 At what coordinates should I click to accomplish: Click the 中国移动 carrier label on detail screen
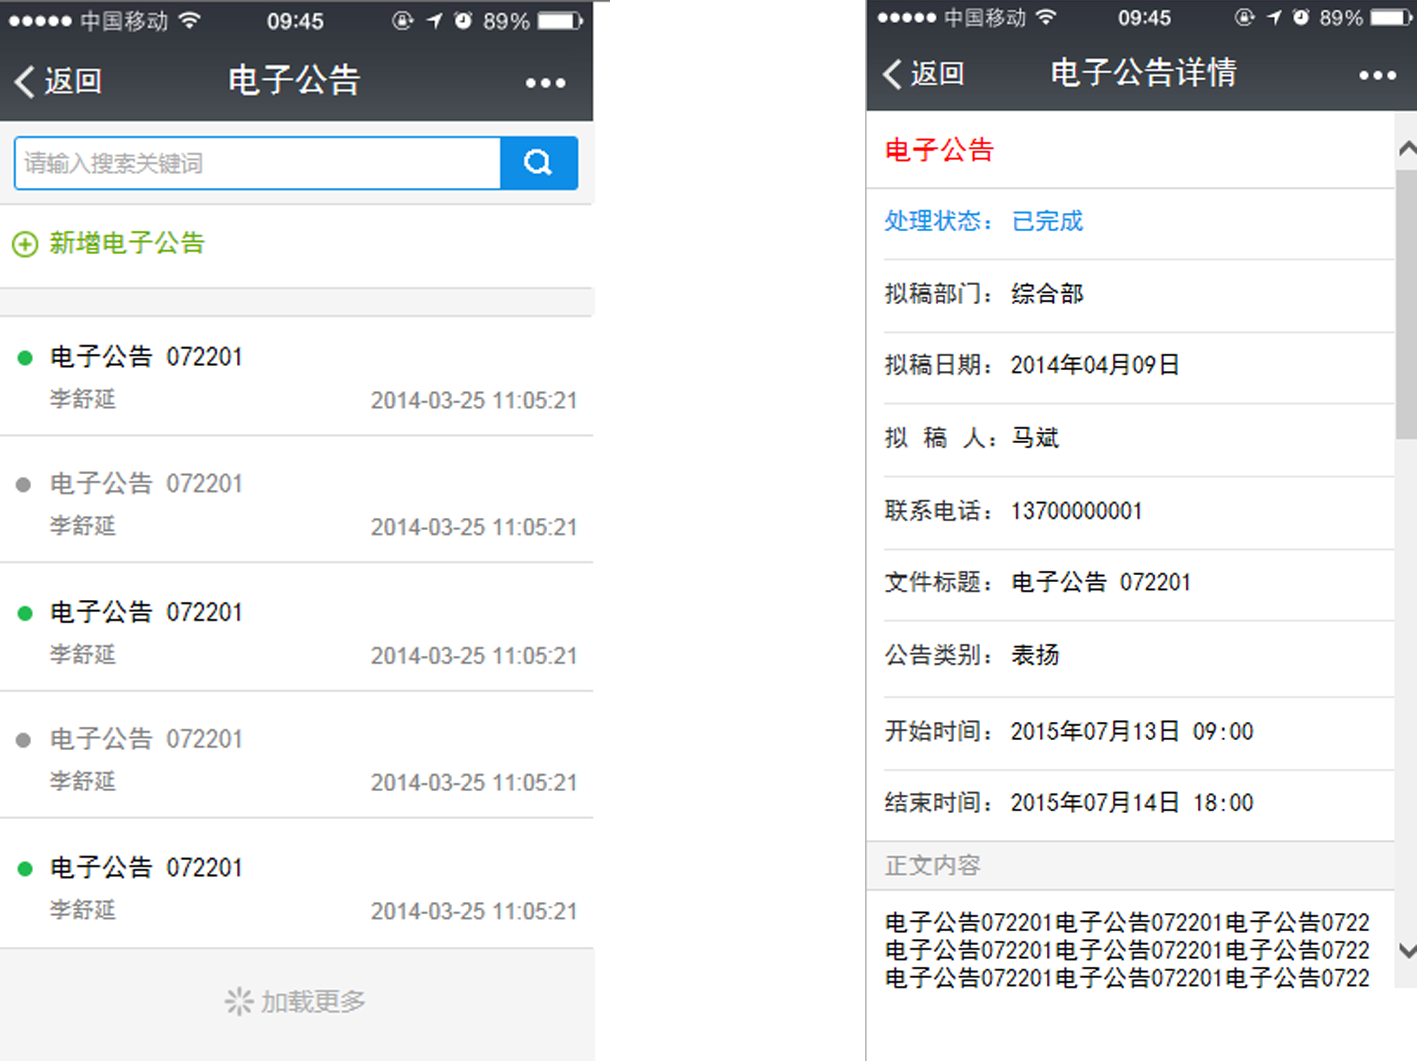pos(985,18)
